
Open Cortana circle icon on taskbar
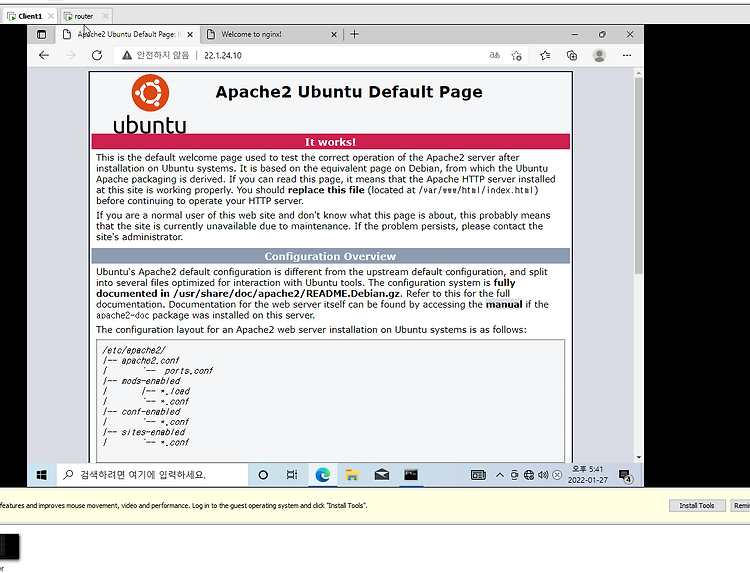(263, 475)
